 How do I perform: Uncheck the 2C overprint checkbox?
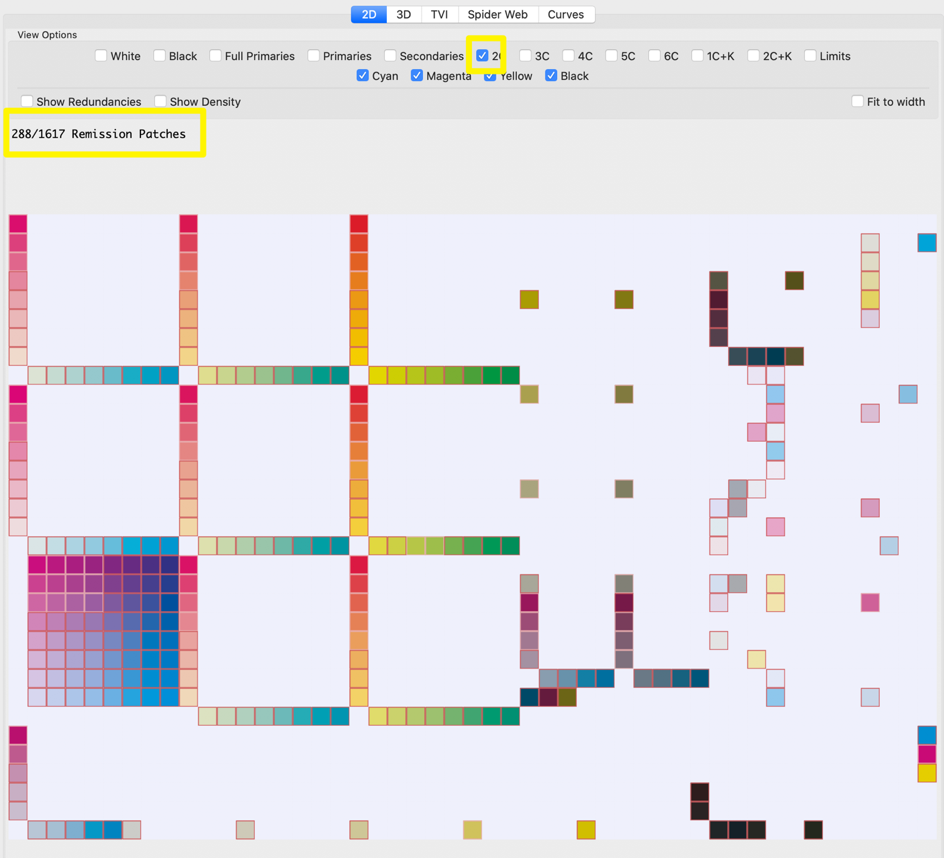coord(482,56)
